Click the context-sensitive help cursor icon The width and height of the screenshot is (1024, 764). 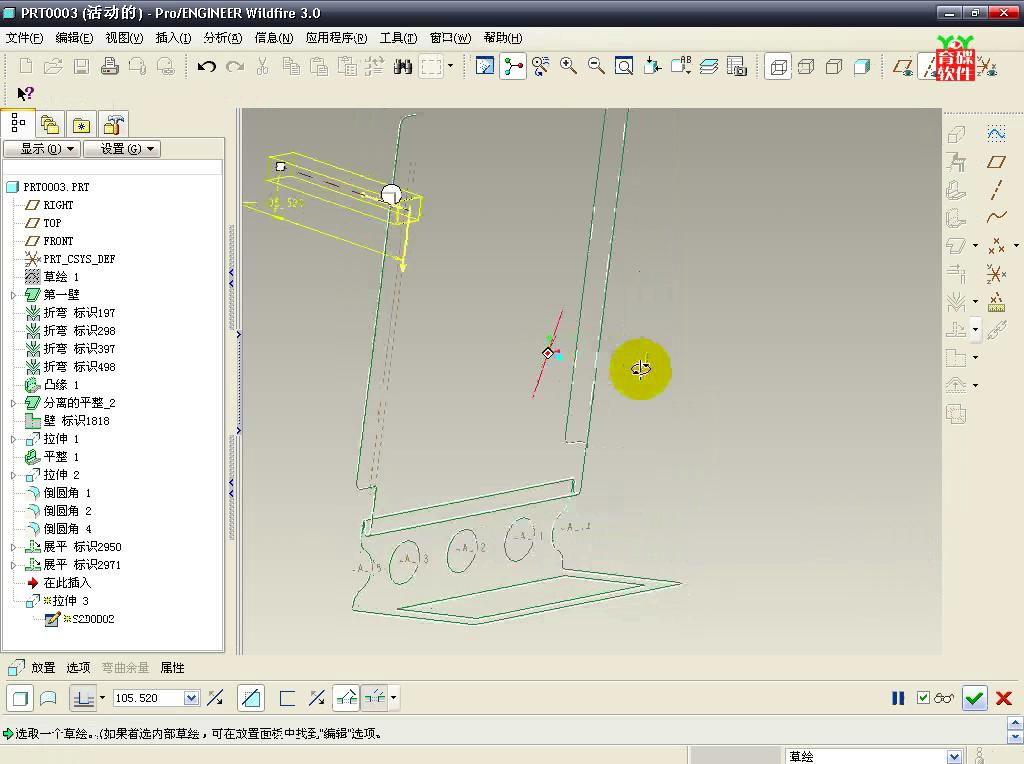(x=25, y=94)
